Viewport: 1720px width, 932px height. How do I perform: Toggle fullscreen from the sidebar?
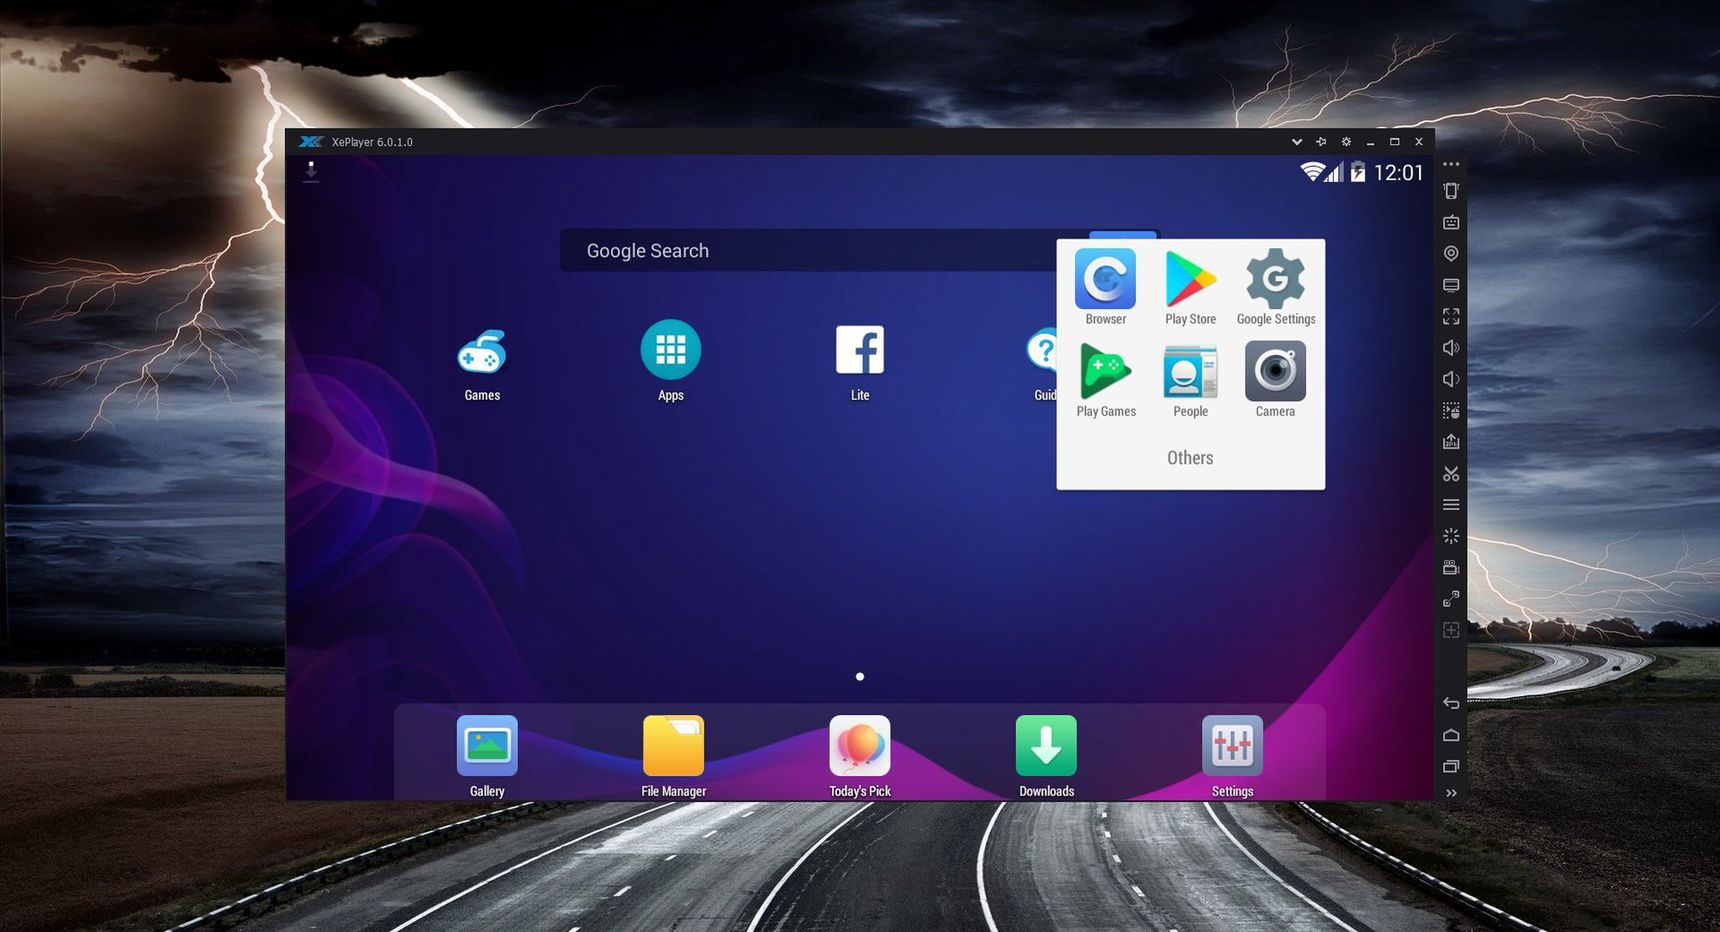[x=1451, y=316]
